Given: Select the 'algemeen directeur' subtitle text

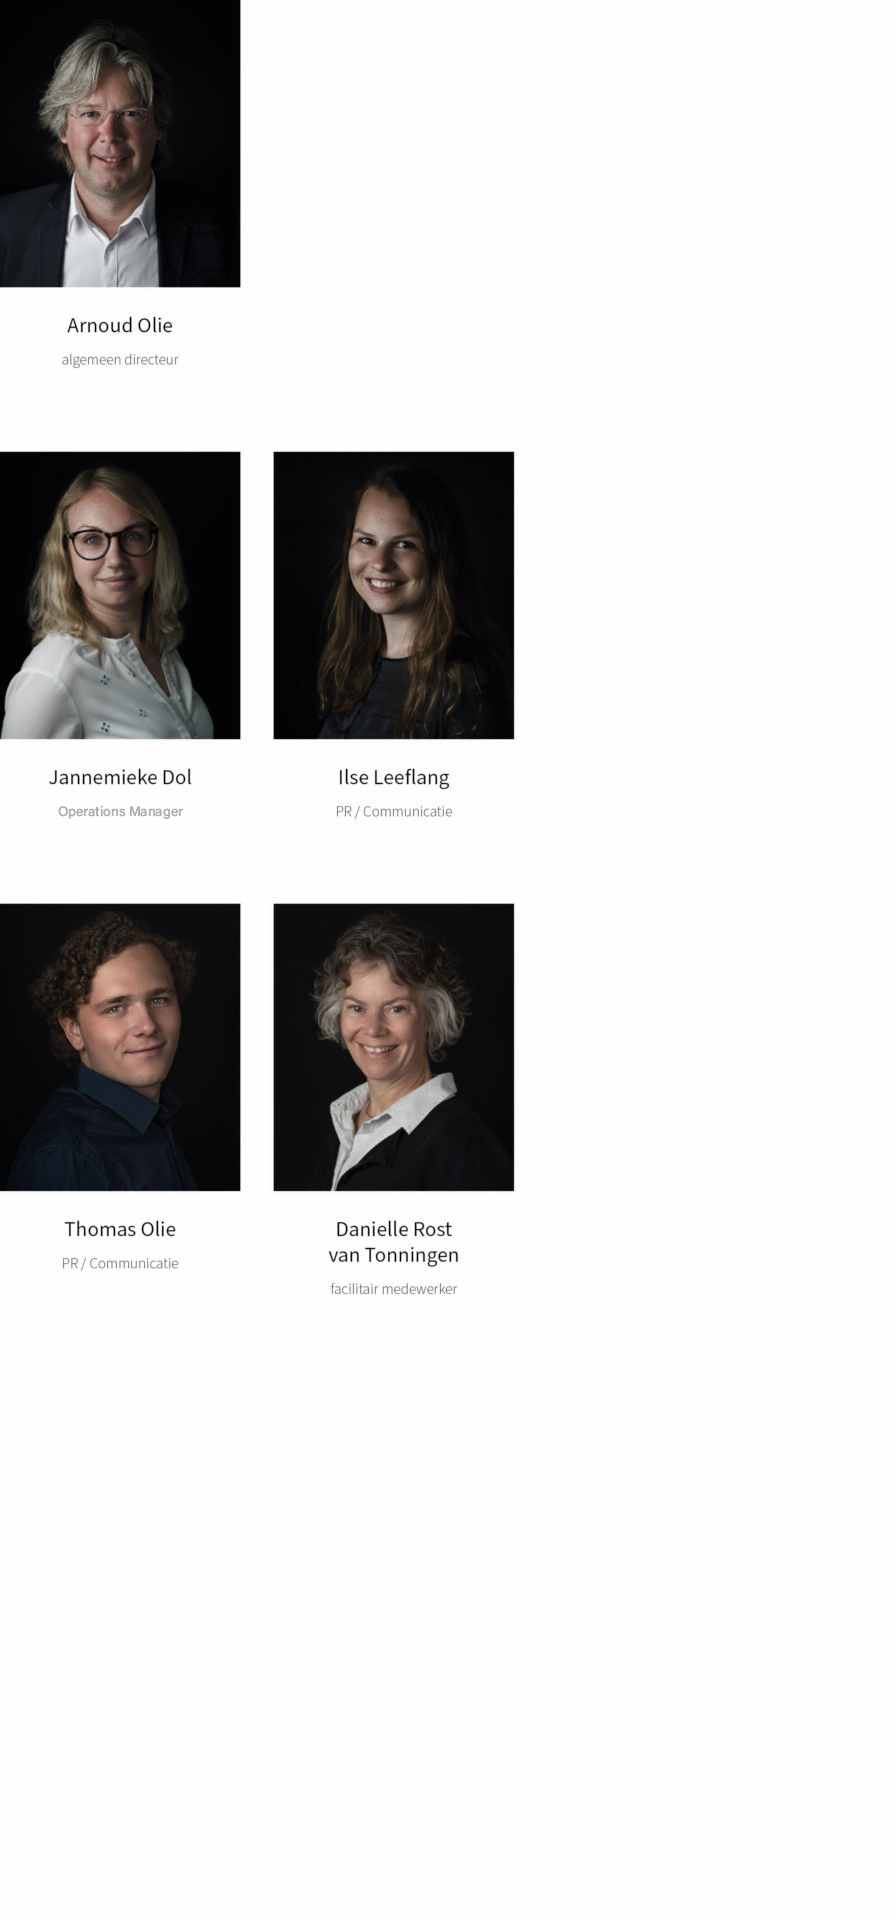Looking at the screenshot, I should 120,359.
